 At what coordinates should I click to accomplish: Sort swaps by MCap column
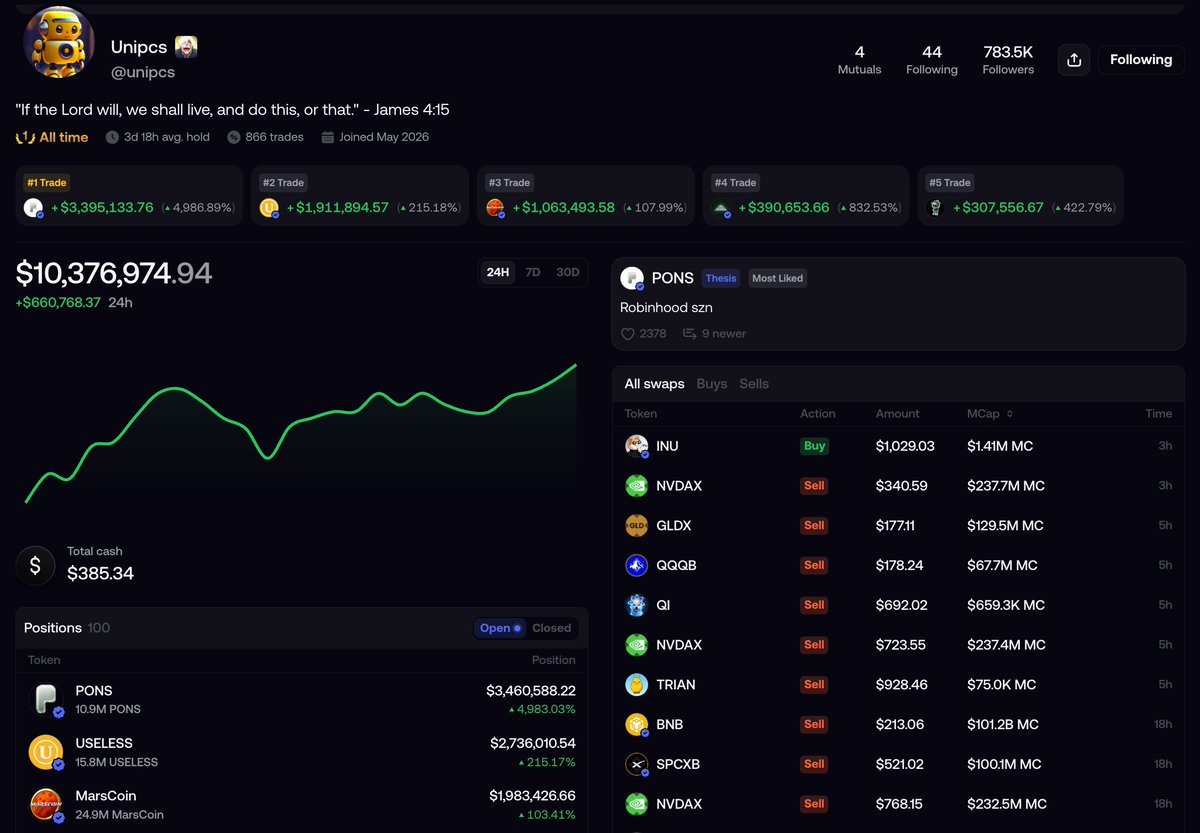(x=991, y=413)
